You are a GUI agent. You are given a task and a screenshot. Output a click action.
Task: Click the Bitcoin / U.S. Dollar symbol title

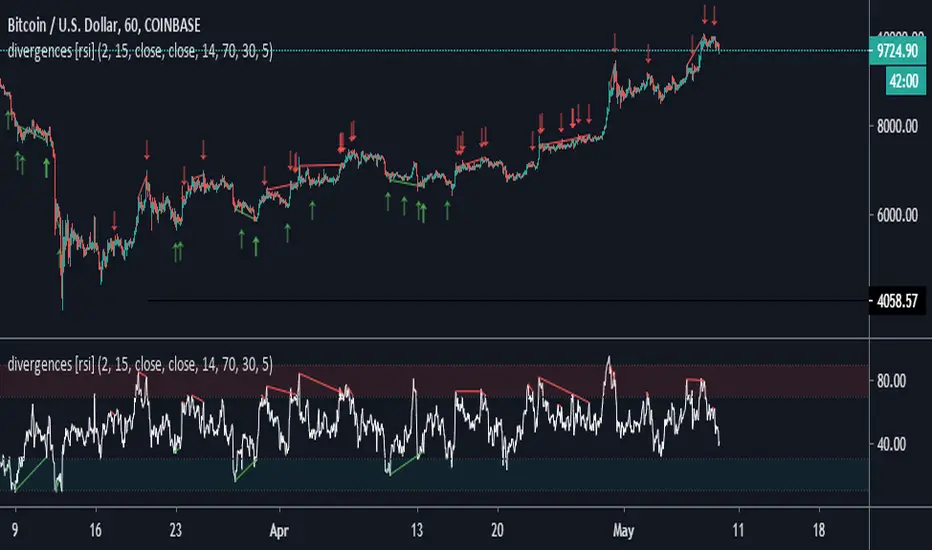(104, 25)
